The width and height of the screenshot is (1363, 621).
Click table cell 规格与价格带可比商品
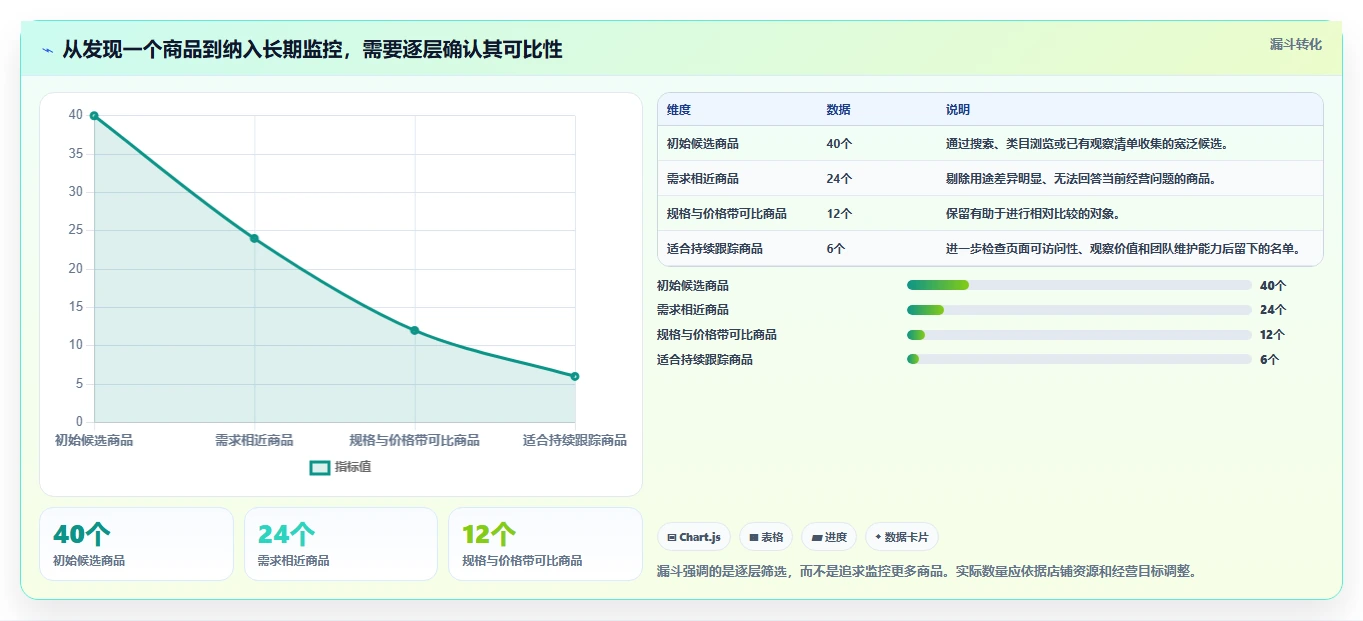coord(727,214)
